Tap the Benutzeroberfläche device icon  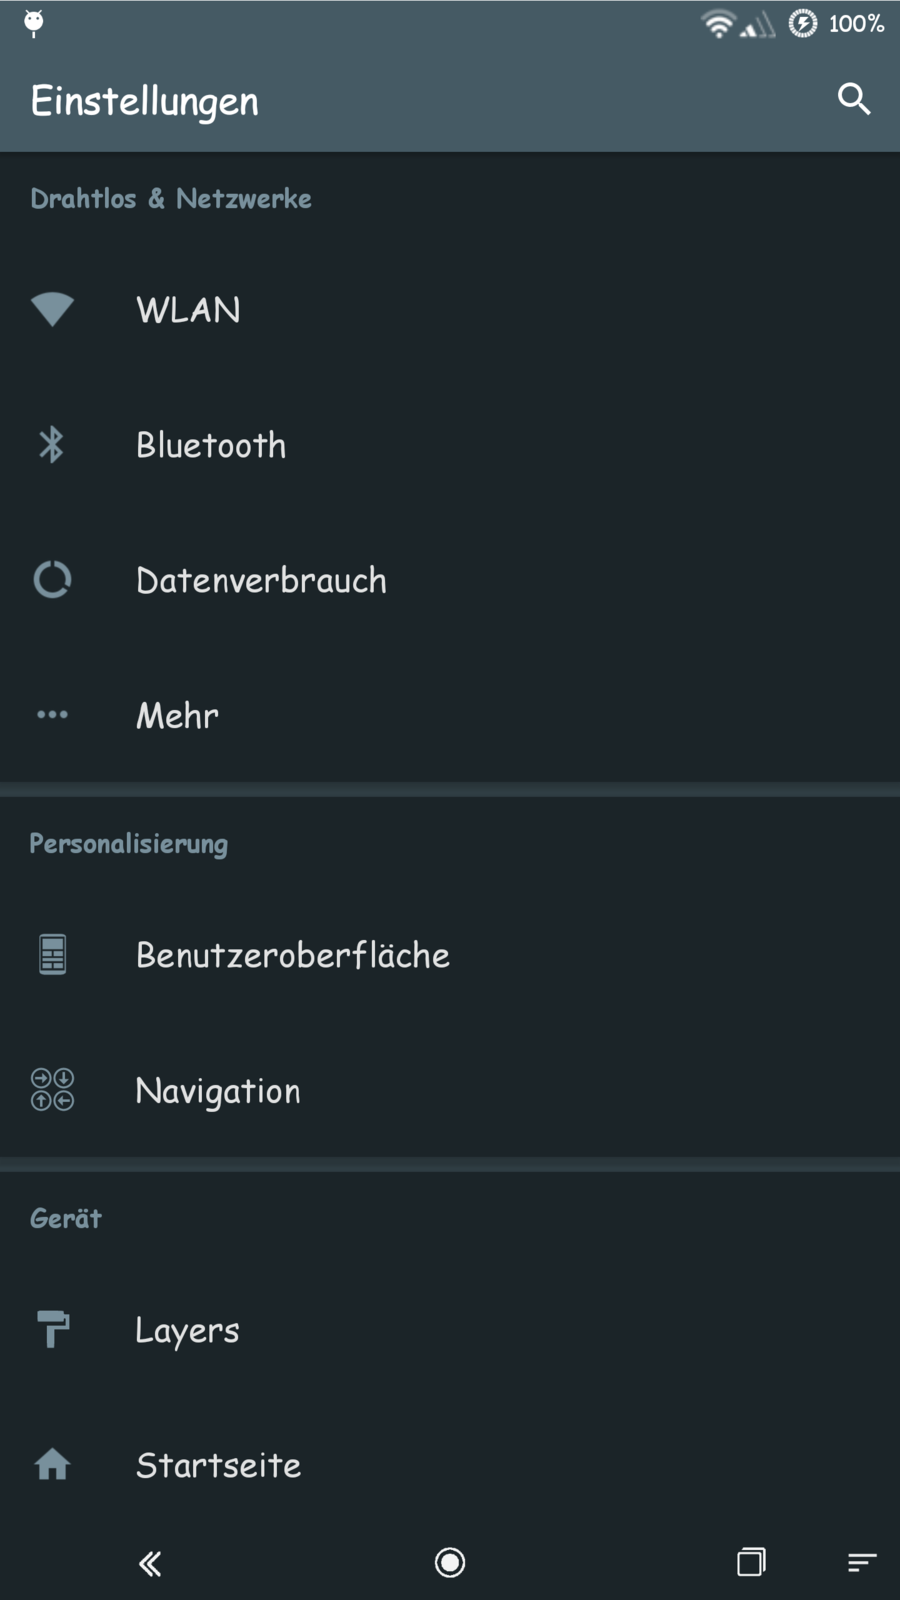point(52,955)
